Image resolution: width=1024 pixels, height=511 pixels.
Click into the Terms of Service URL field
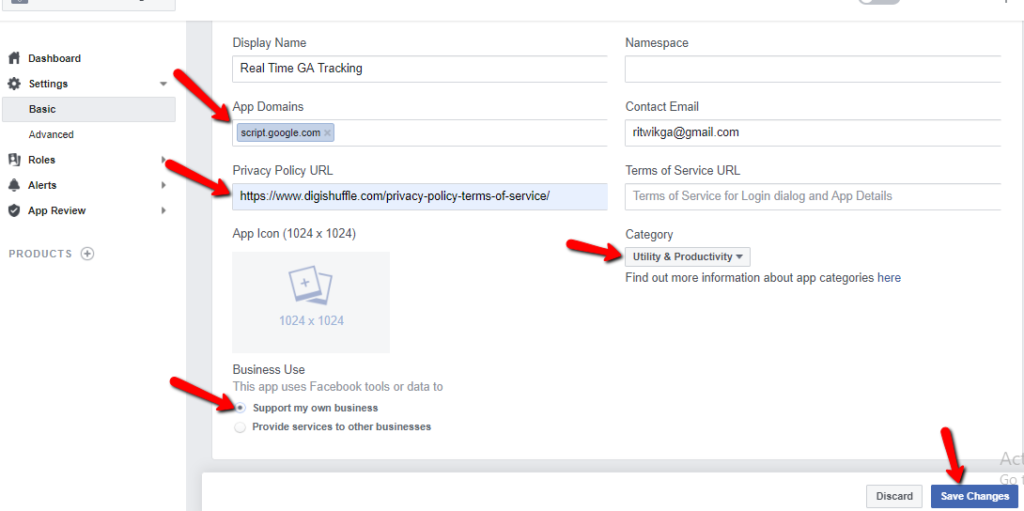coord(813,196)
